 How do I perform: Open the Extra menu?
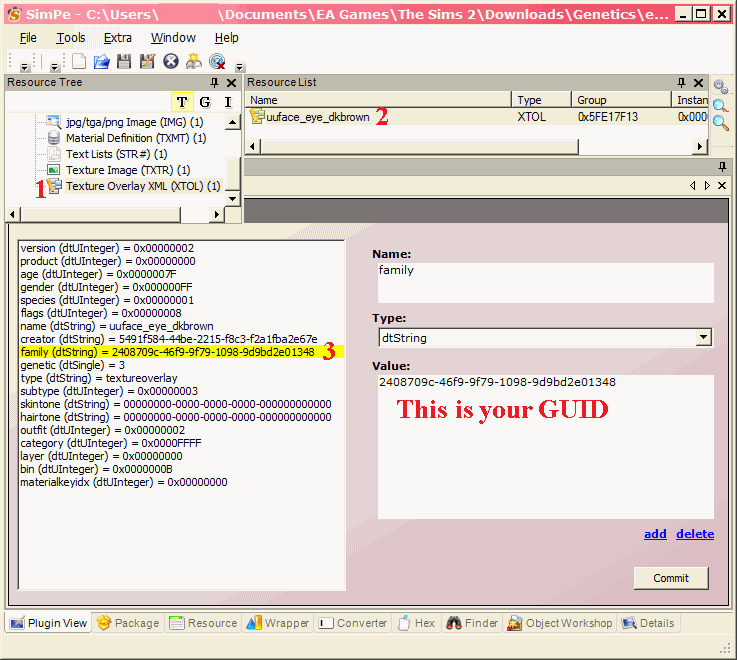(x=118, y=38)
